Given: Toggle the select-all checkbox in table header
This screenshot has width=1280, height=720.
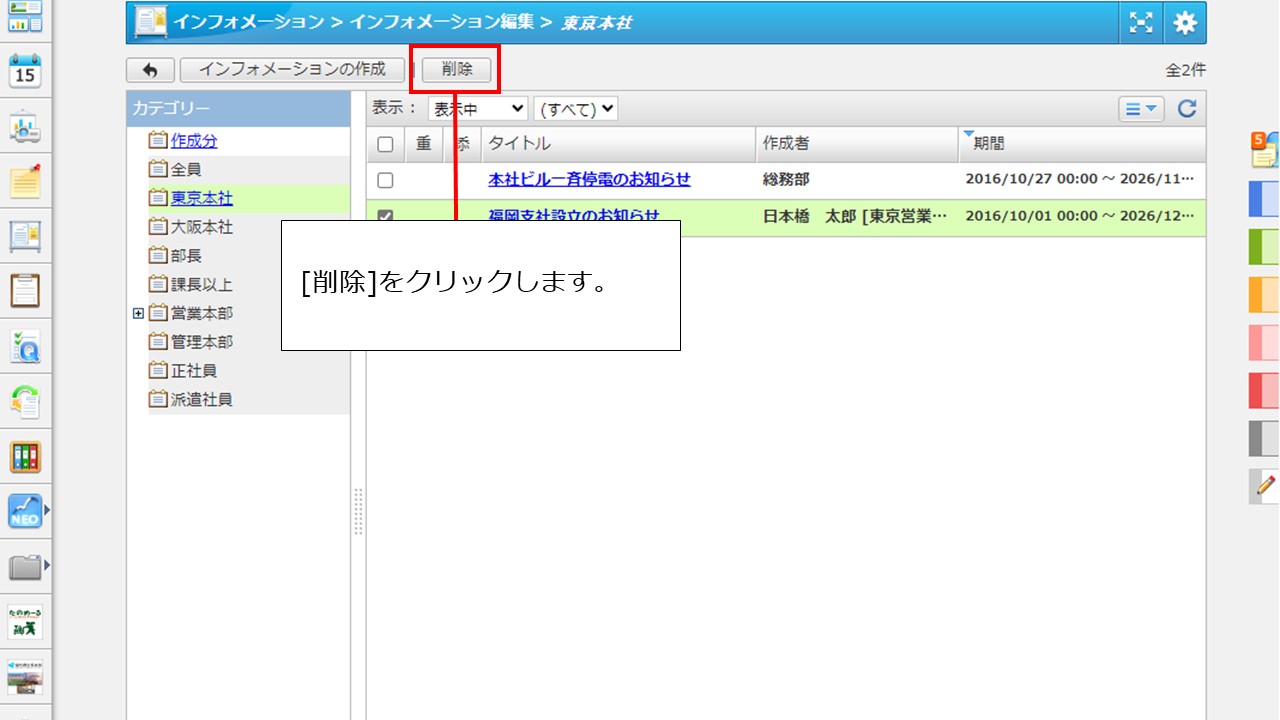Looking at the screenshot, I should click(385, 144).
